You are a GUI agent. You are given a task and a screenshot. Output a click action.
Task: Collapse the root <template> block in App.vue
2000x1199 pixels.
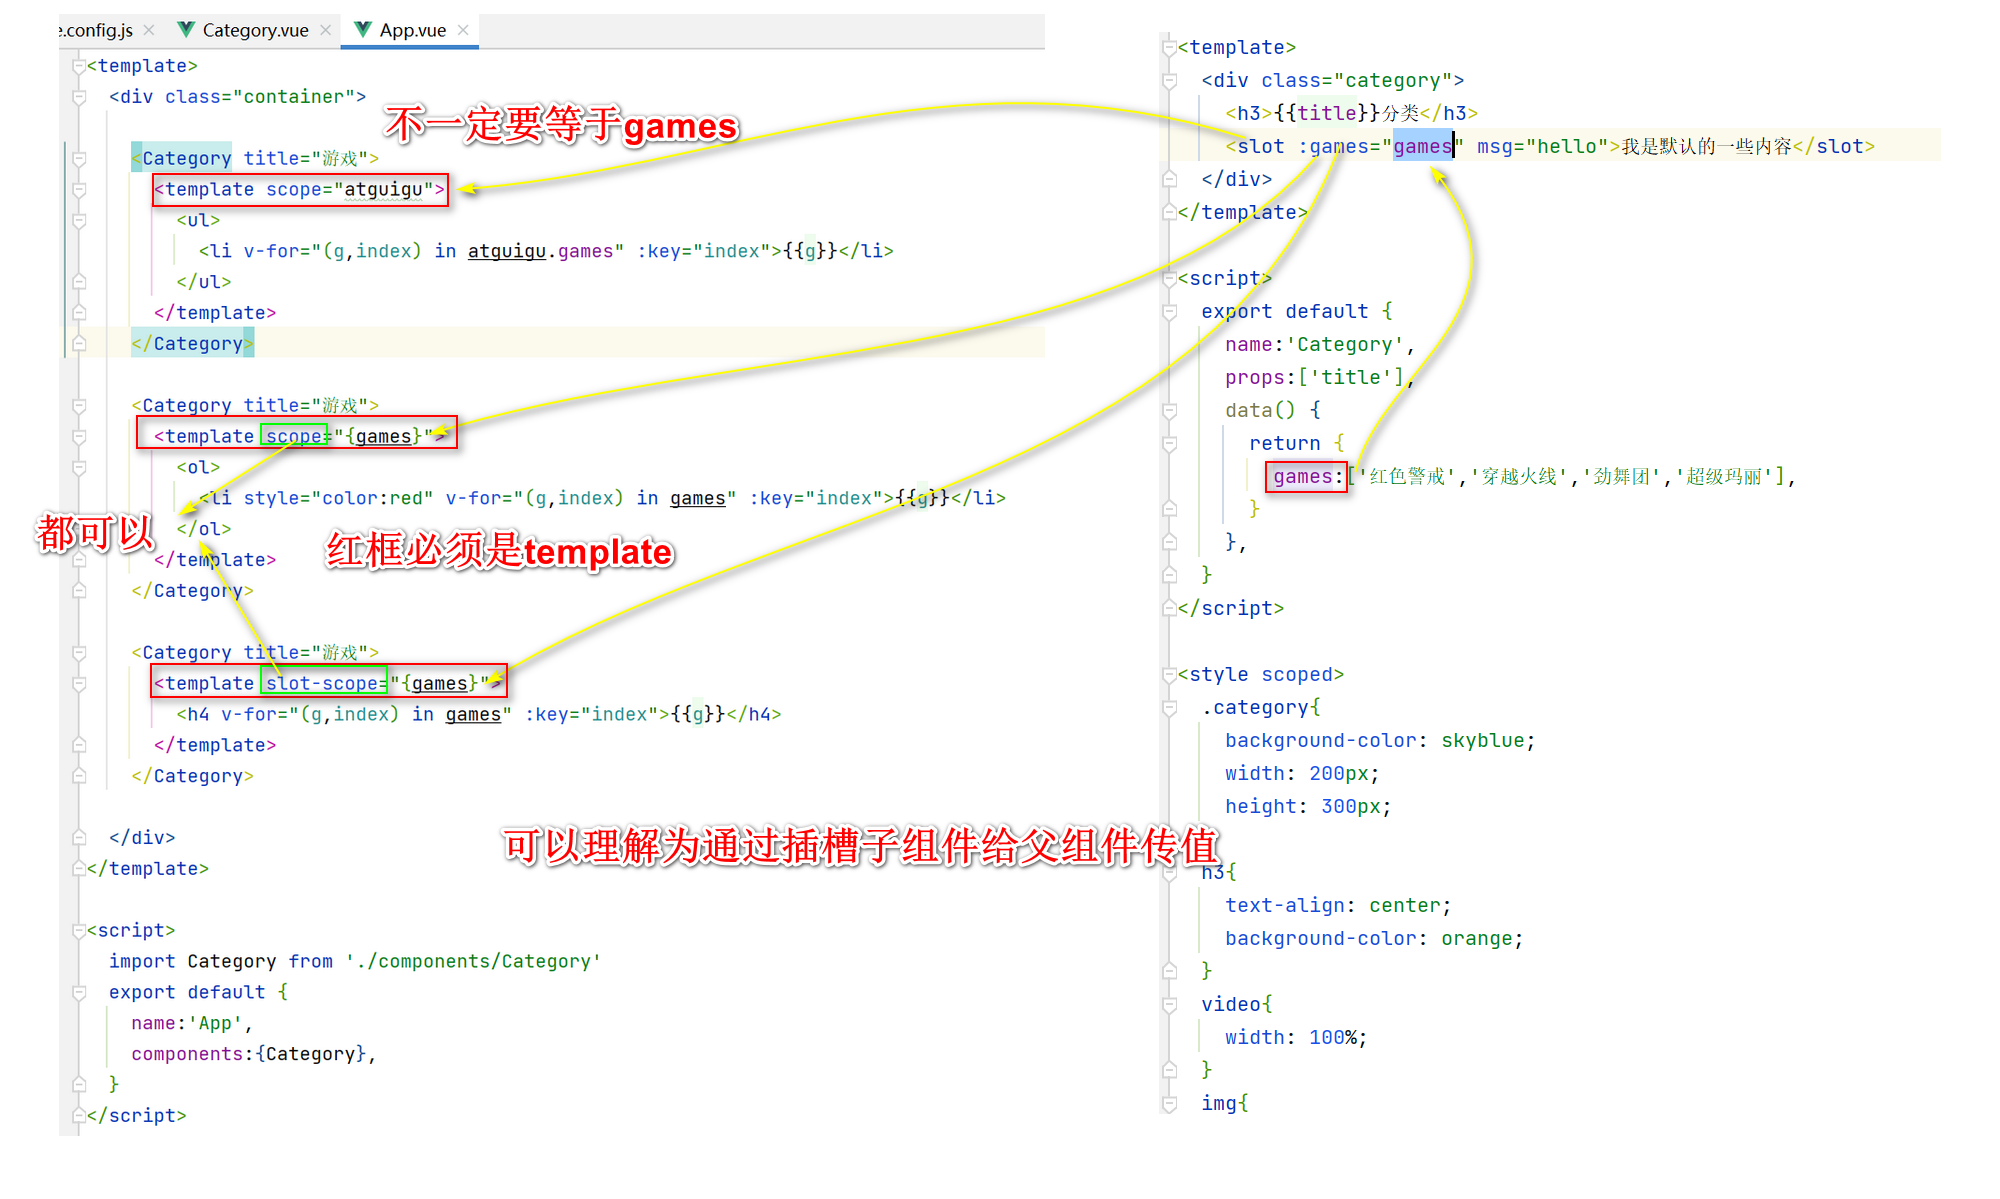(x=78, y=66)
